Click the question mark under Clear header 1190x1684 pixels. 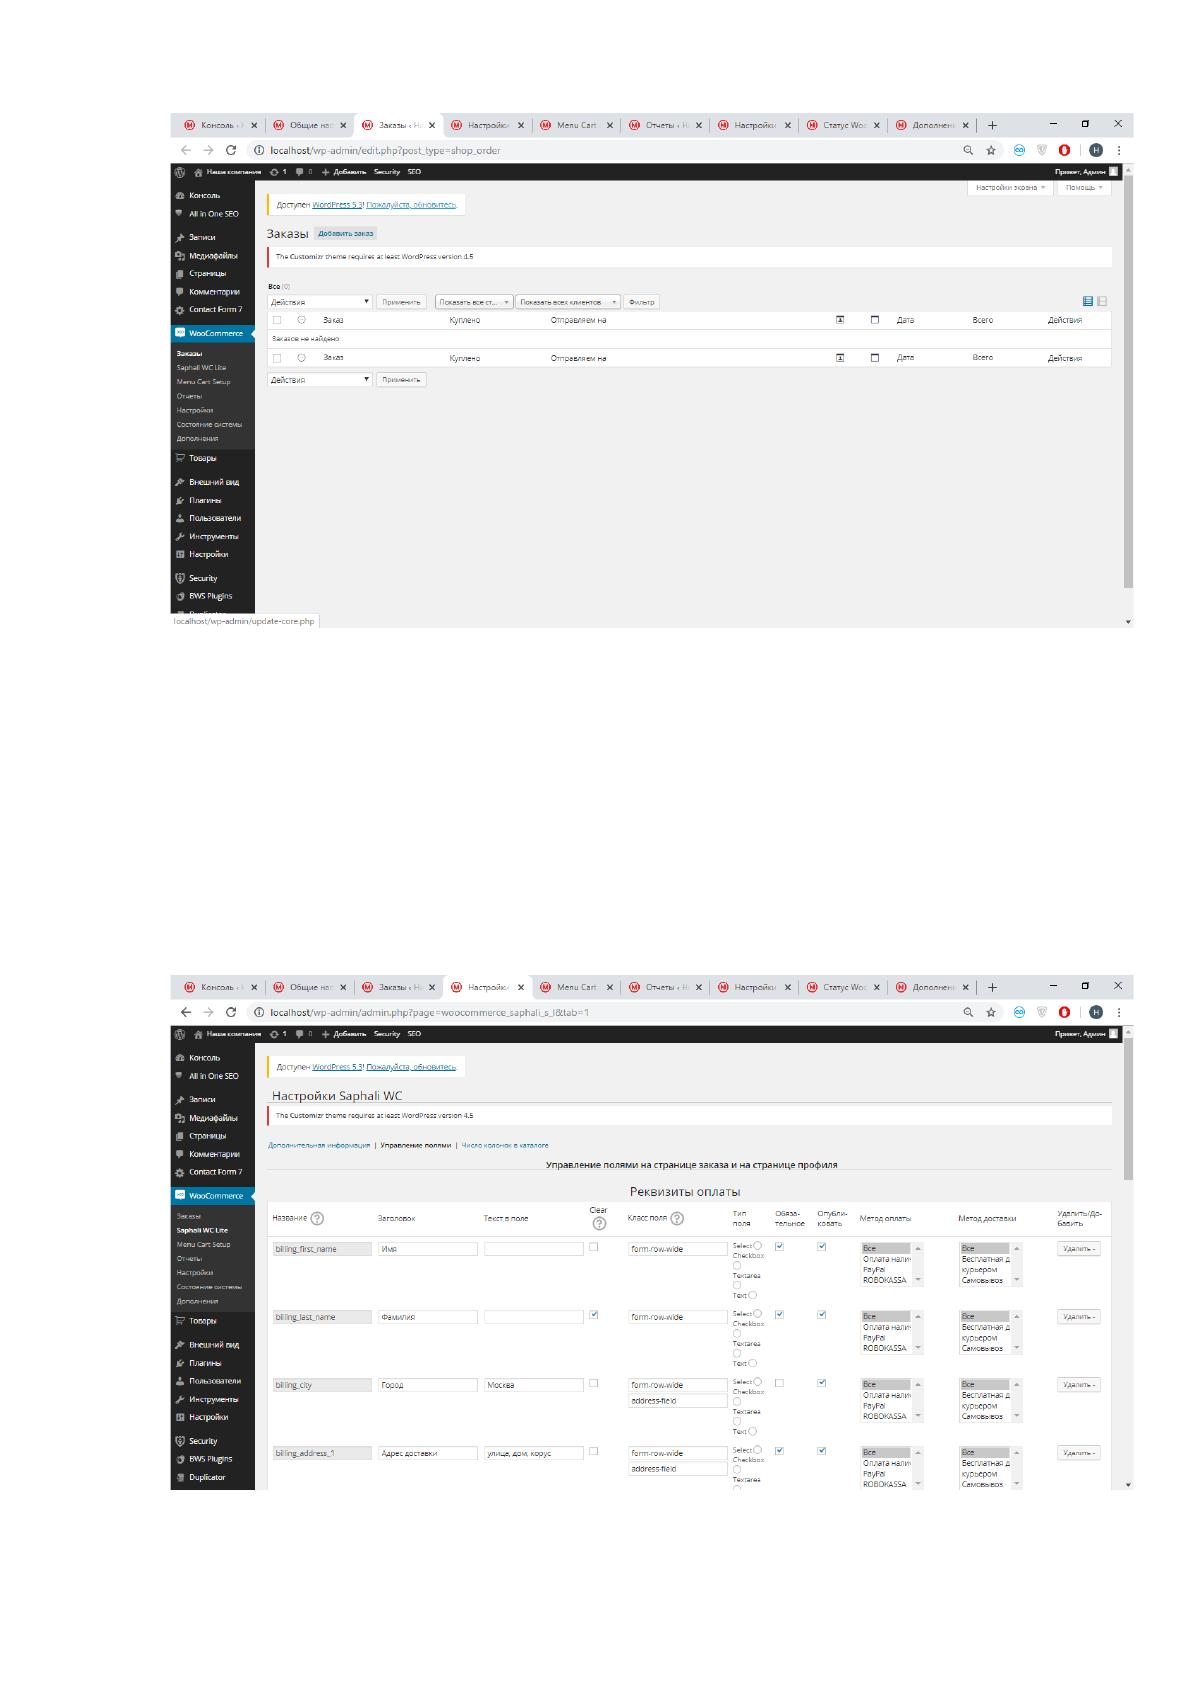pyautogui.click(x=599, y=1223)
